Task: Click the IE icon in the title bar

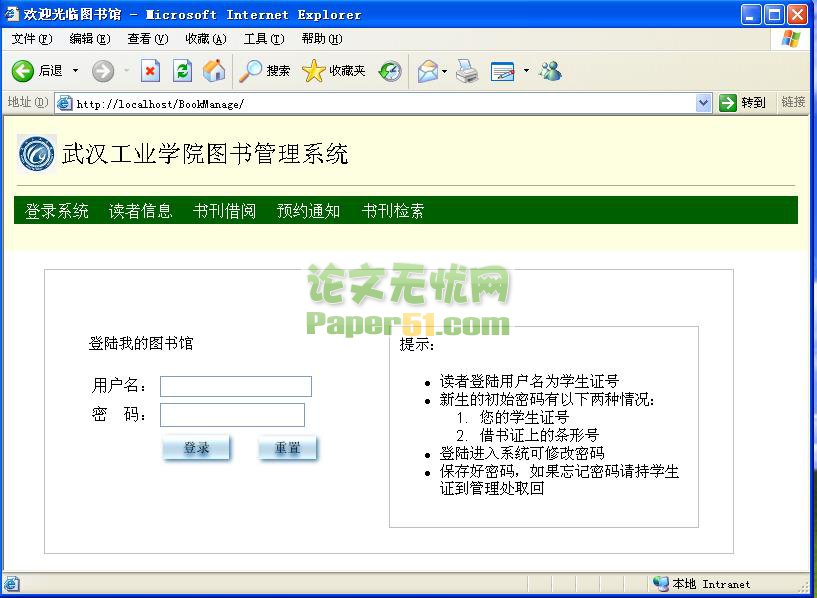Action: (11, 14)
